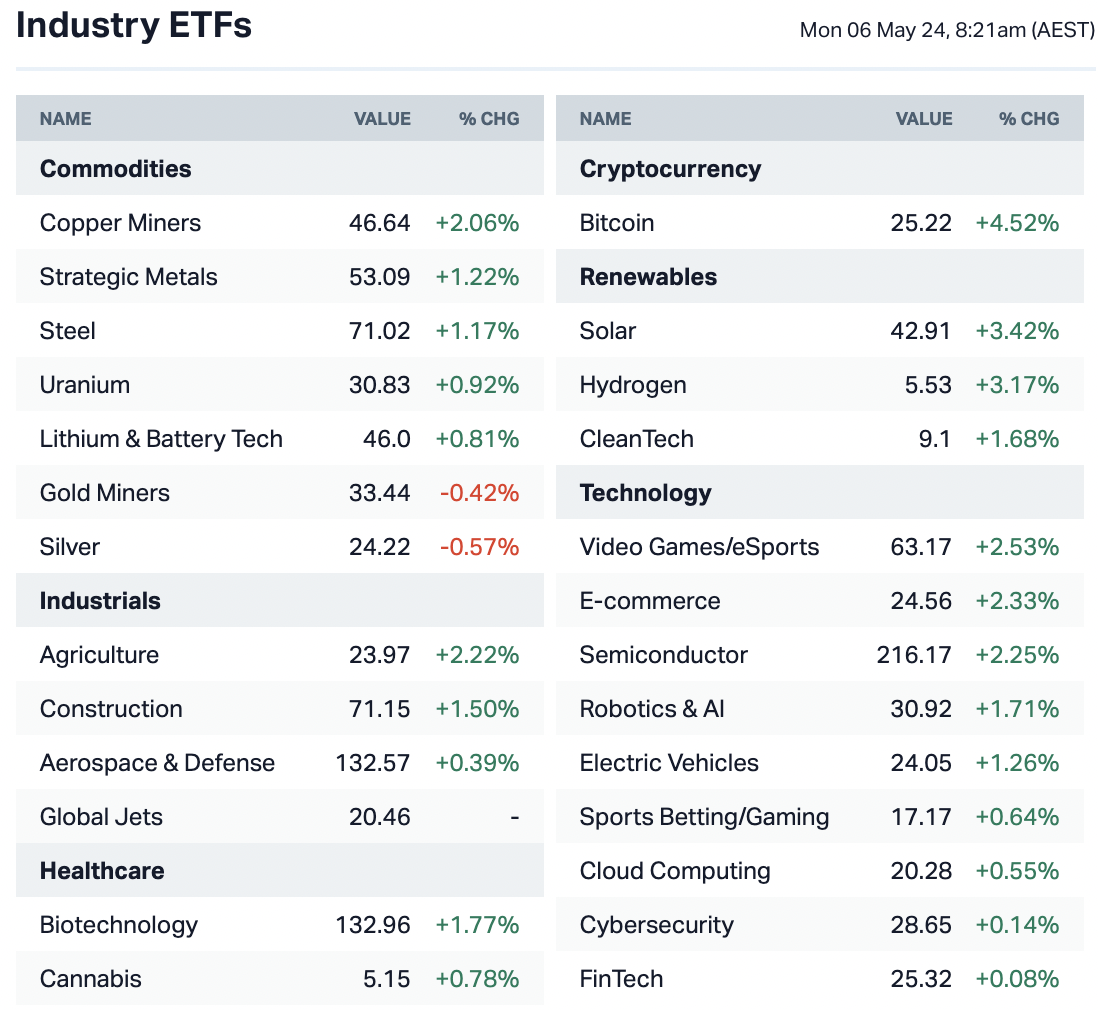Click the Hydrogen ETF name

pos(633,385)
